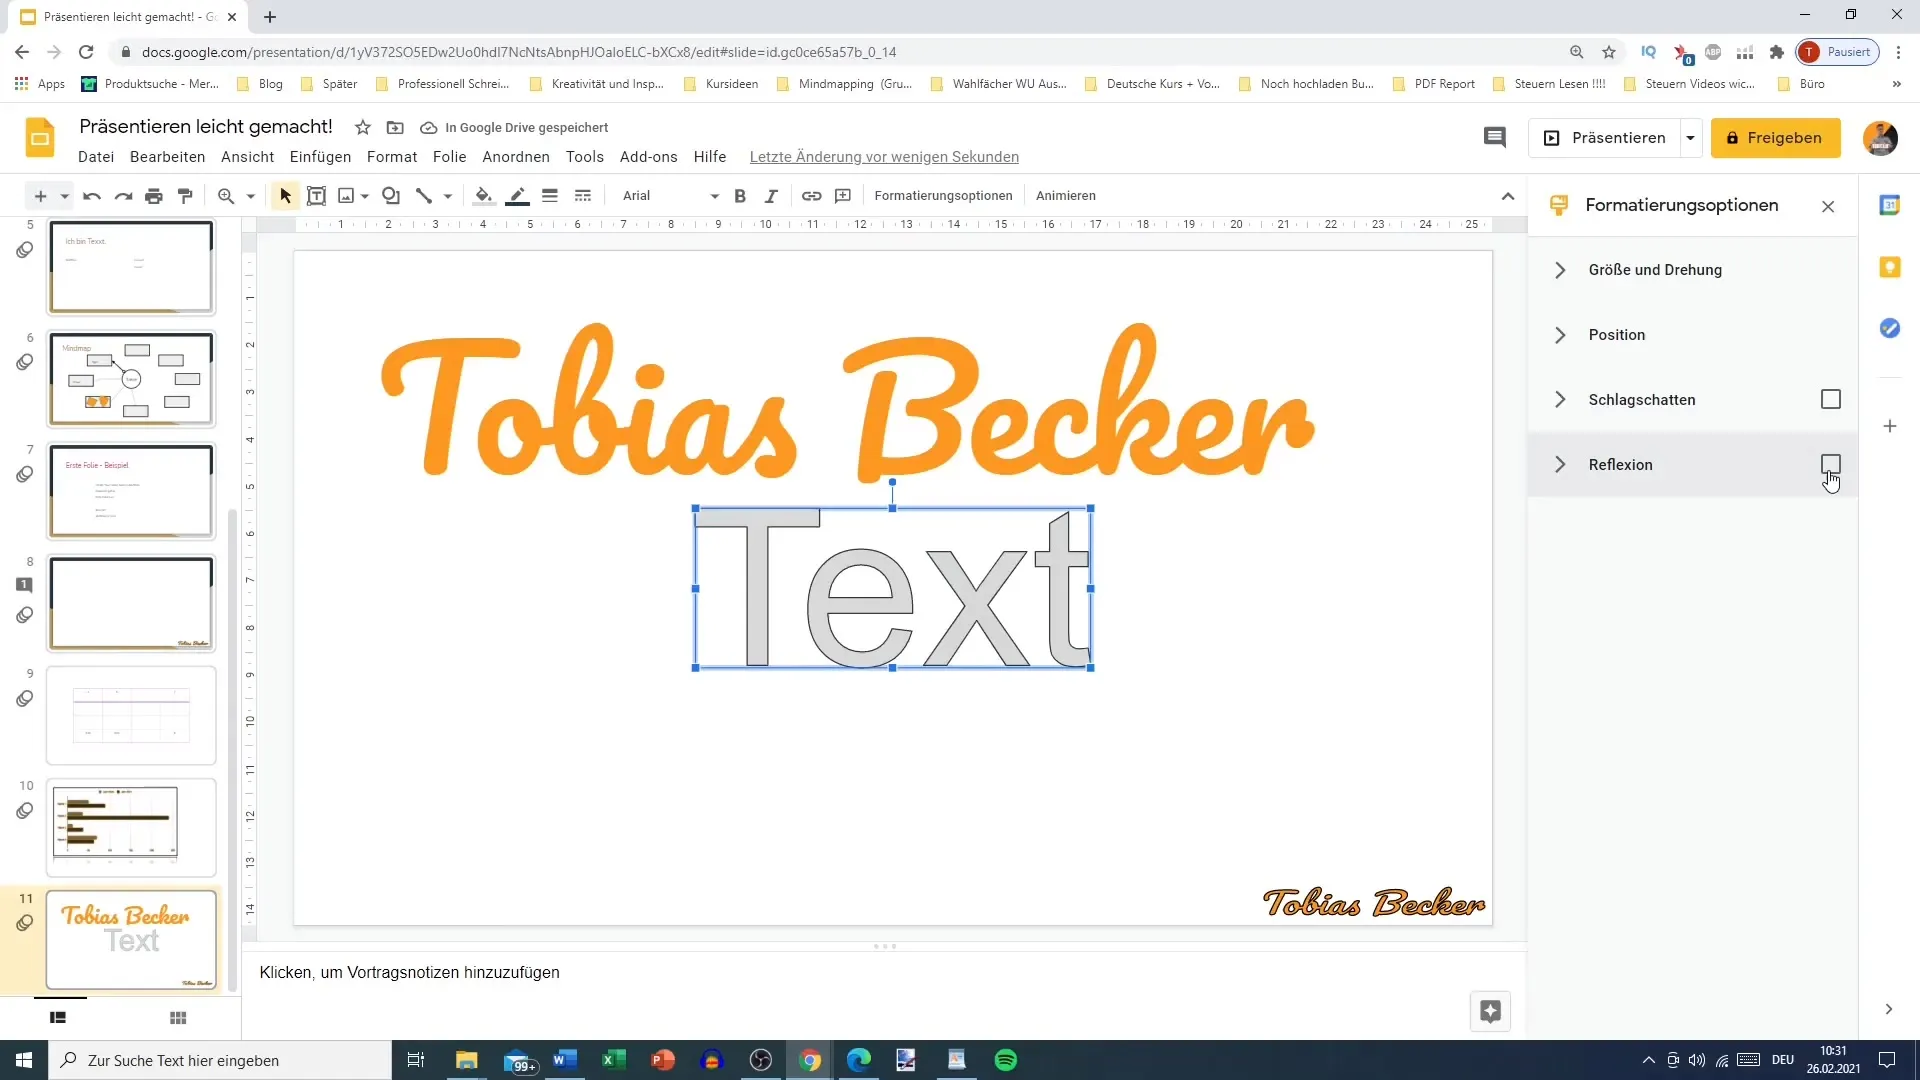Open the Letzte Änderung history link
The image size is (1920, 1080).
(884, 157)
